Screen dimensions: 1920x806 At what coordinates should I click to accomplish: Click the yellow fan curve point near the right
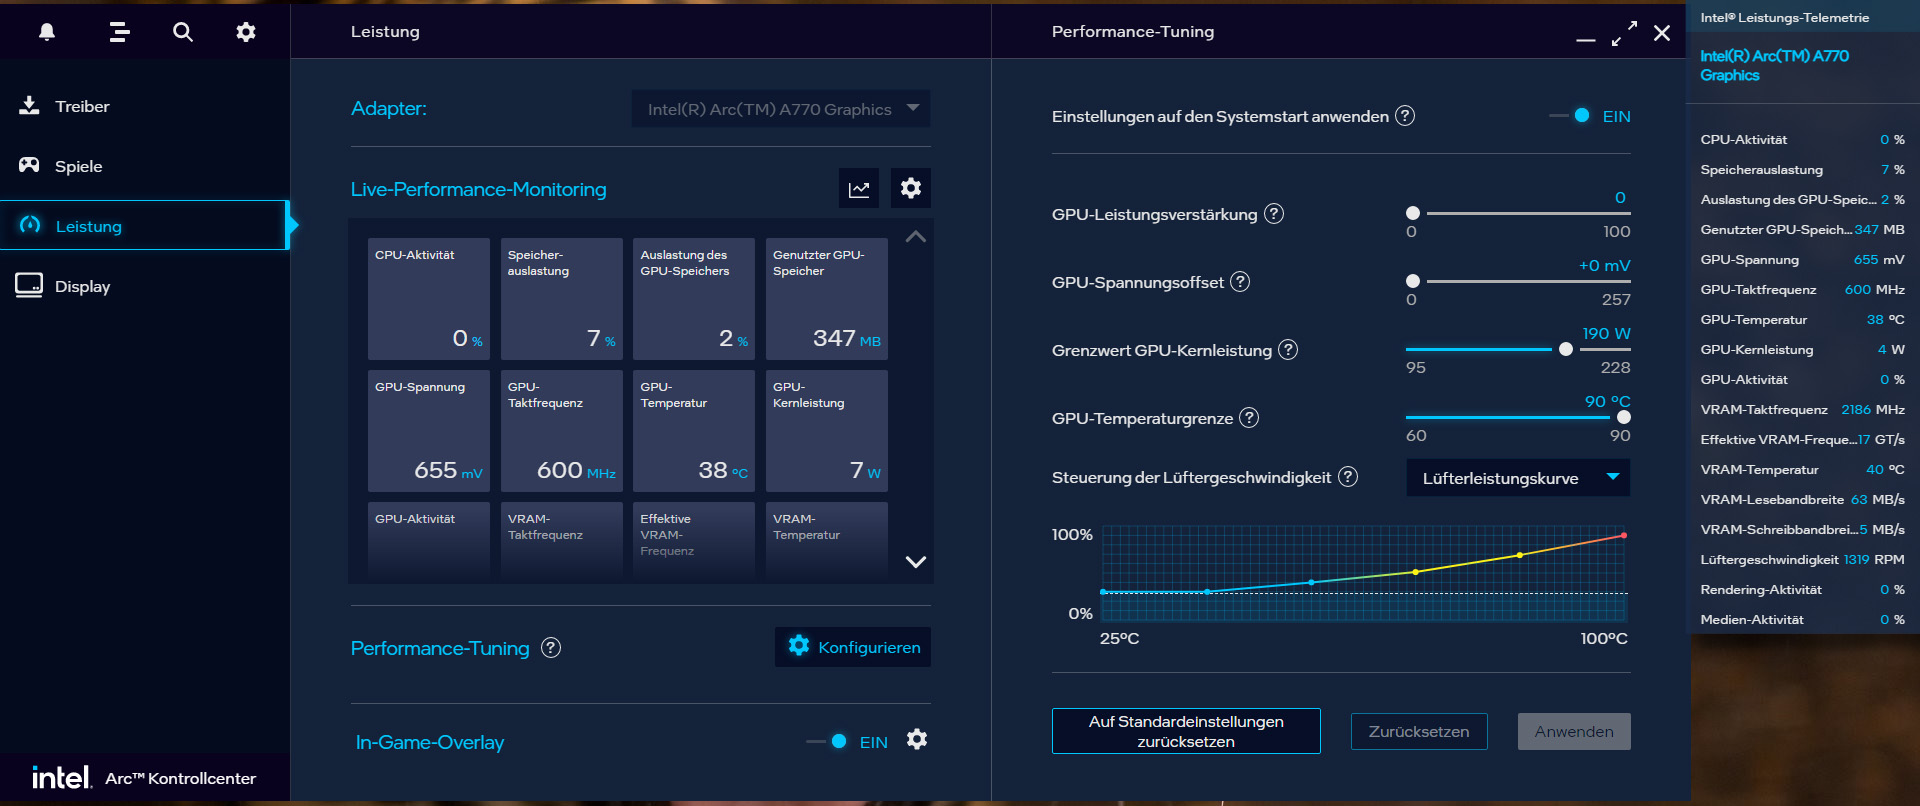click(x=1520, y=555)
